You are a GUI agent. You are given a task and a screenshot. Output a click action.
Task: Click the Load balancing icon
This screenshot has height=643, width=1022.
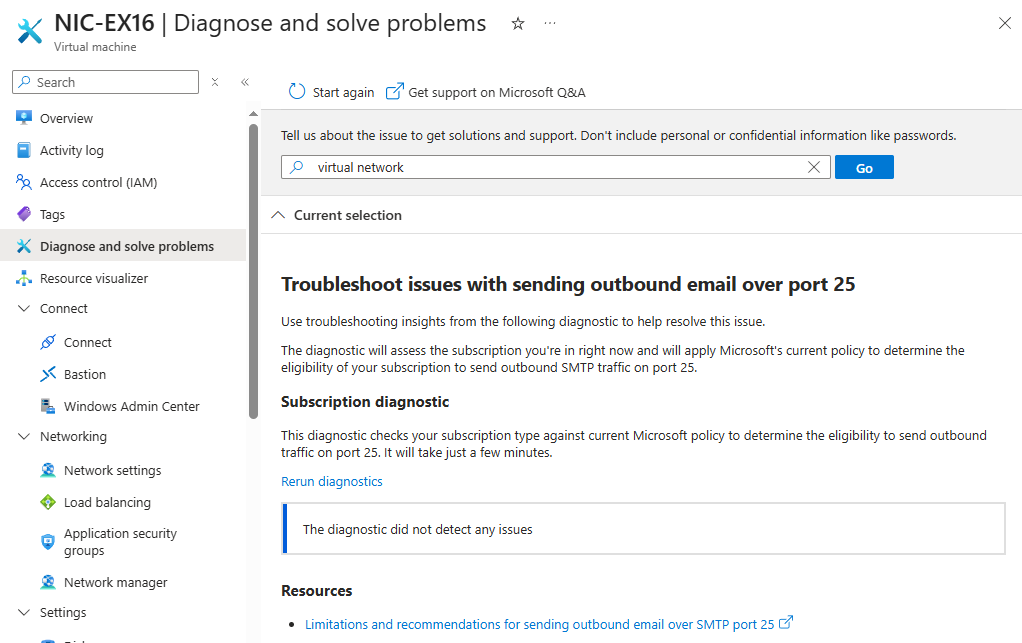pos(47,501)
